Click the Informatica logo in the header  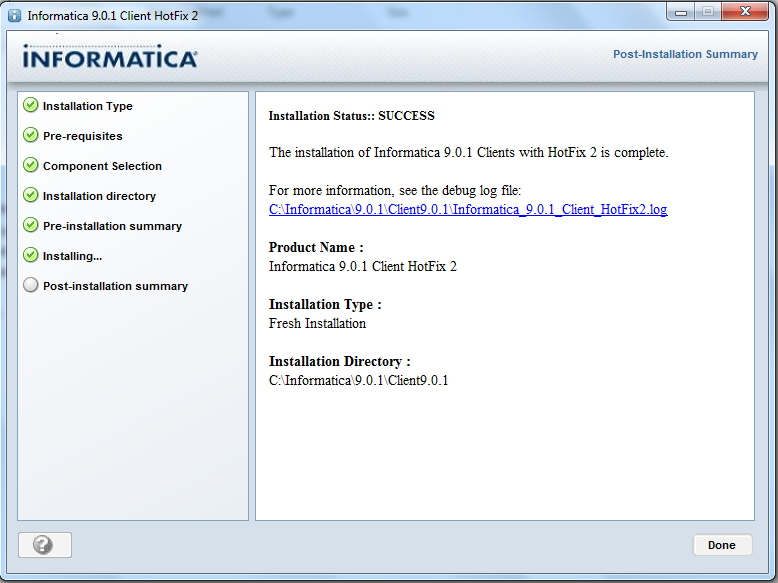coord(110,57)
